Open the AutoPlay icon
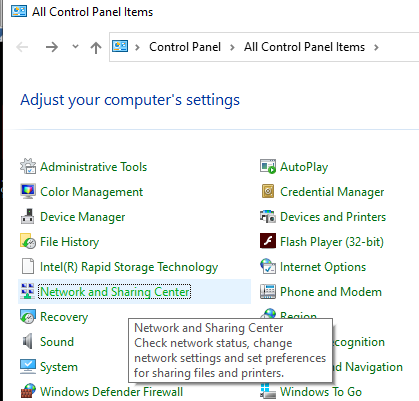The height and width of the screenshot is (401, 419). point(268,166)
